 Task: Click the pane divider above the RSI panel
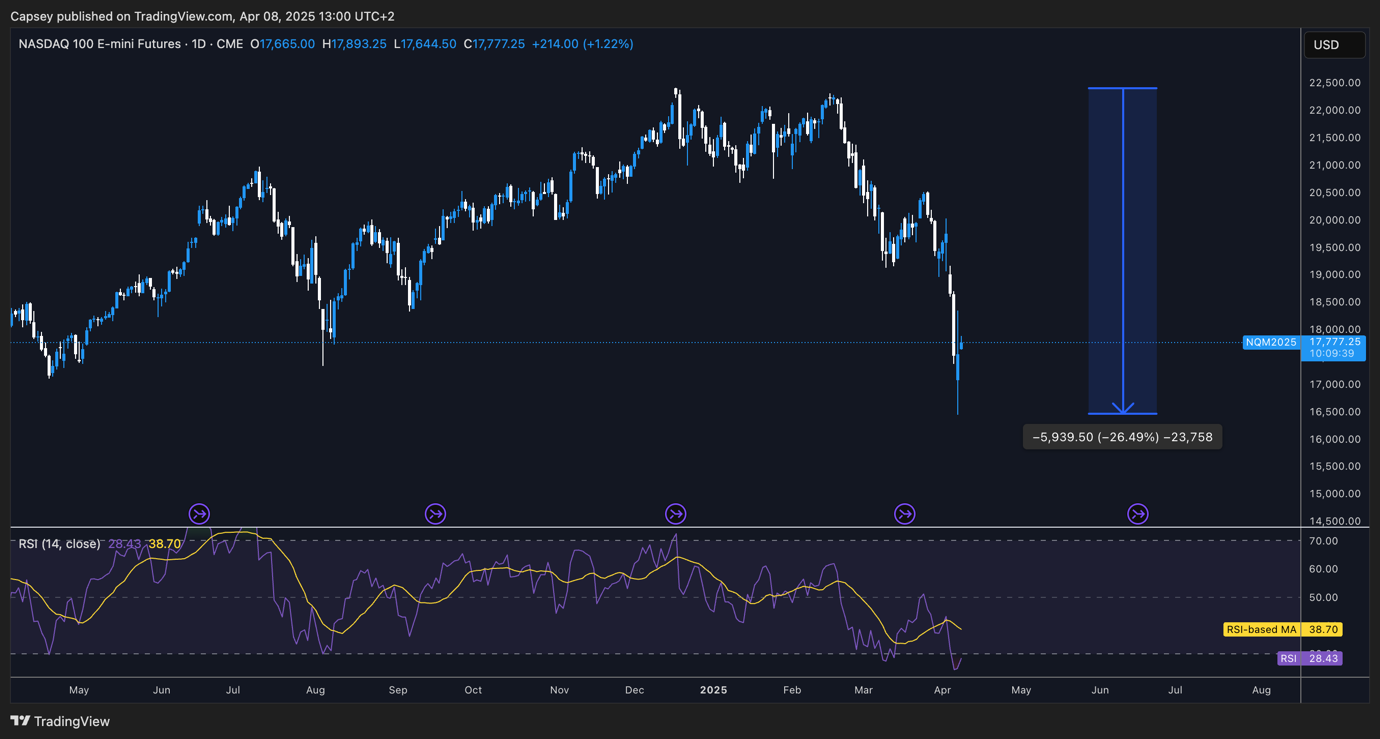[x=655, y=527]
